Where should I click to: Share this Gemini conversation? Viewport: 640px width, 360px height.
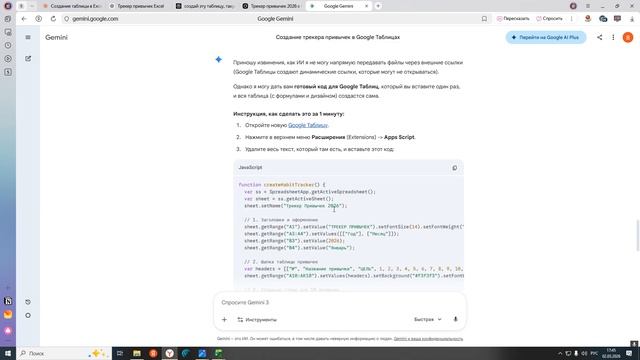coord(599,37)
